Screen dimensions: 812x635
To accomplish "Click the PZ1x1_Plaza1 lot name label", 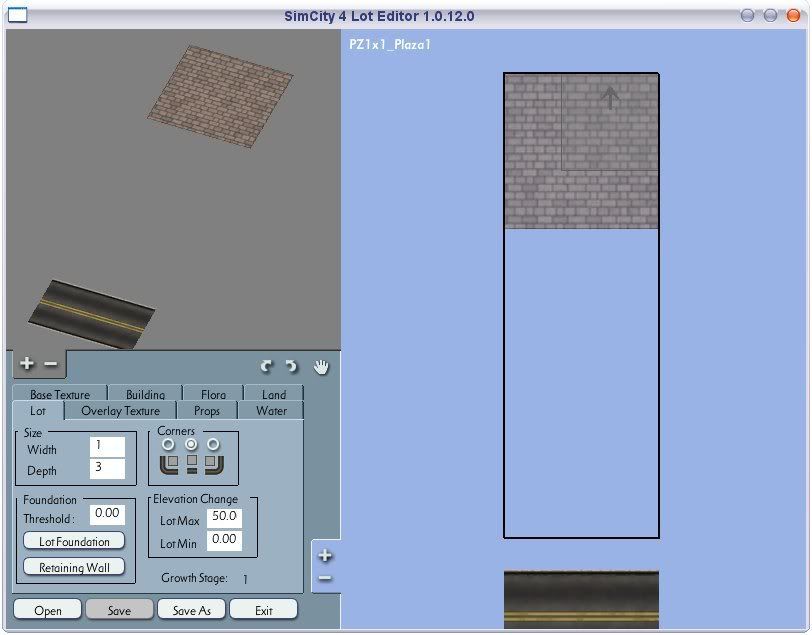I will pyautogui.click(x=389, y=45).
